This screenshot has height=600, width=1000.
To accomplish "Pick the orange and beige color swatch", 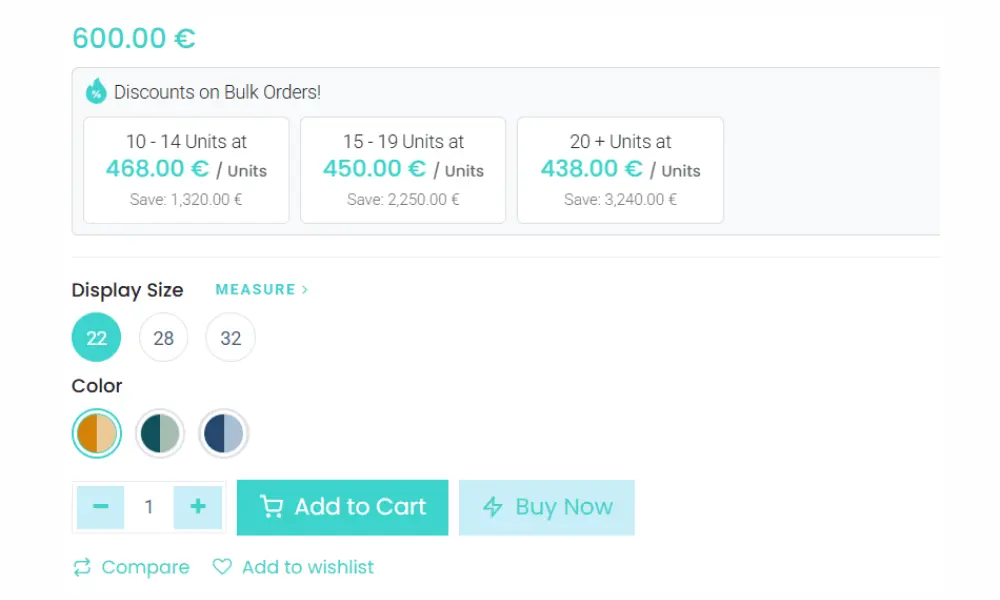I will 97,434.
